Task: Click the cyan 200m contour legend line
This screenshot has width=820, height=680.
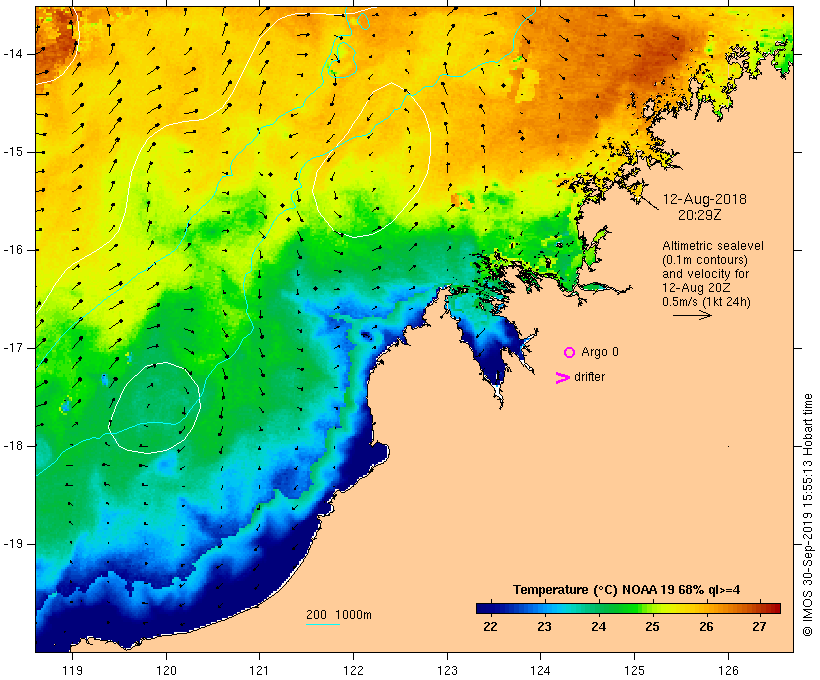Action: [x=323, y=624]
